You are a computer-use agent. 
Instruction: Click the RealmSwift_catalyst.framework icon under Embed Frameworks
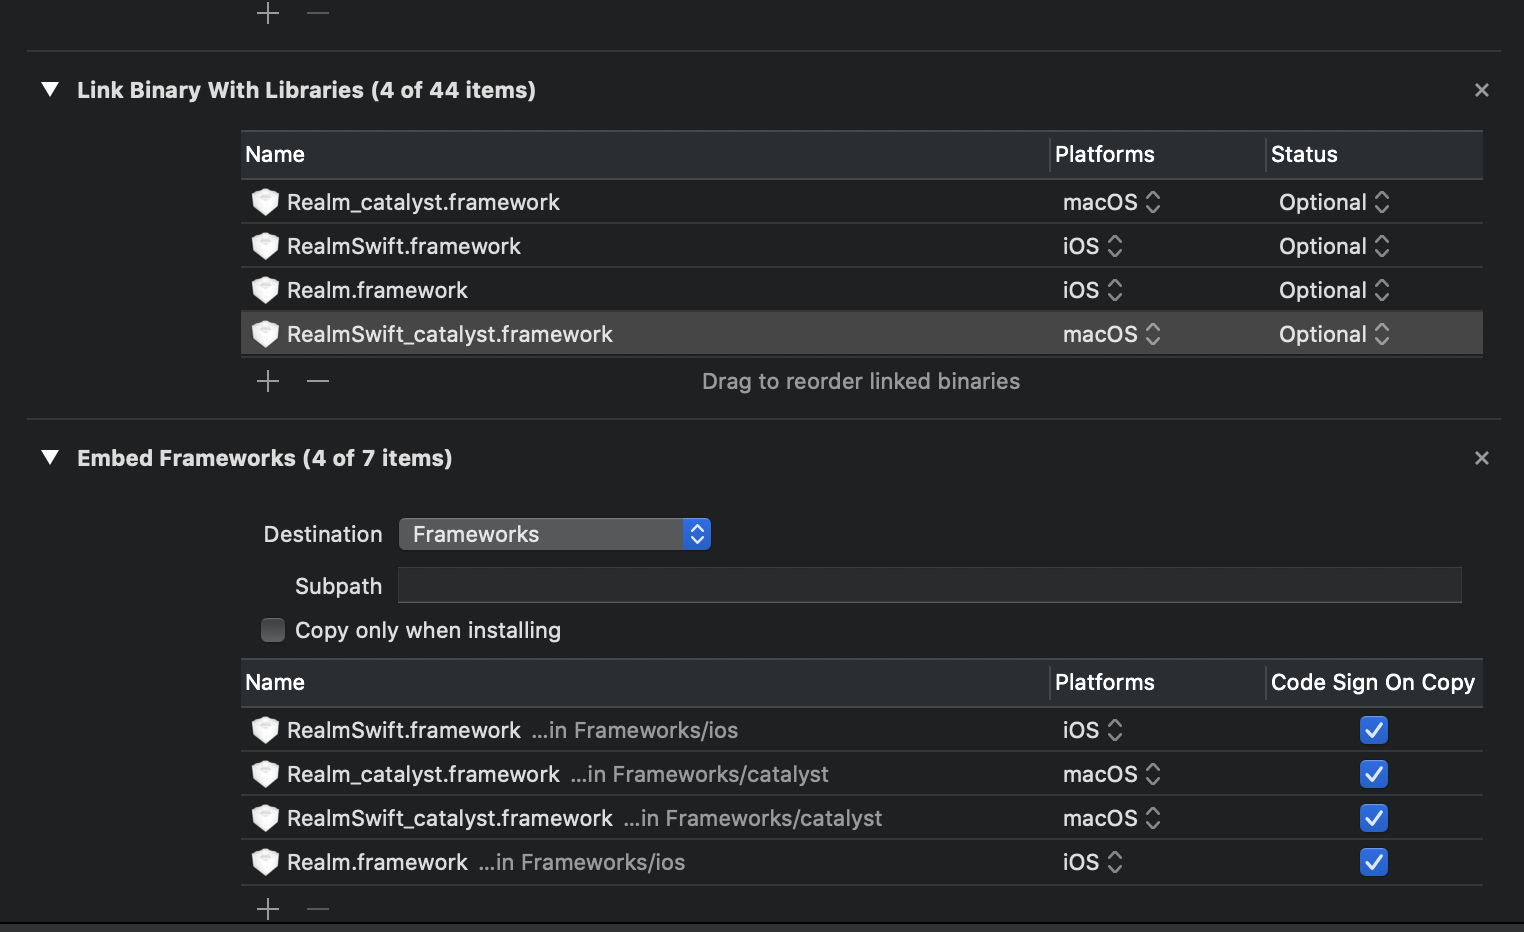click(265, 818)
